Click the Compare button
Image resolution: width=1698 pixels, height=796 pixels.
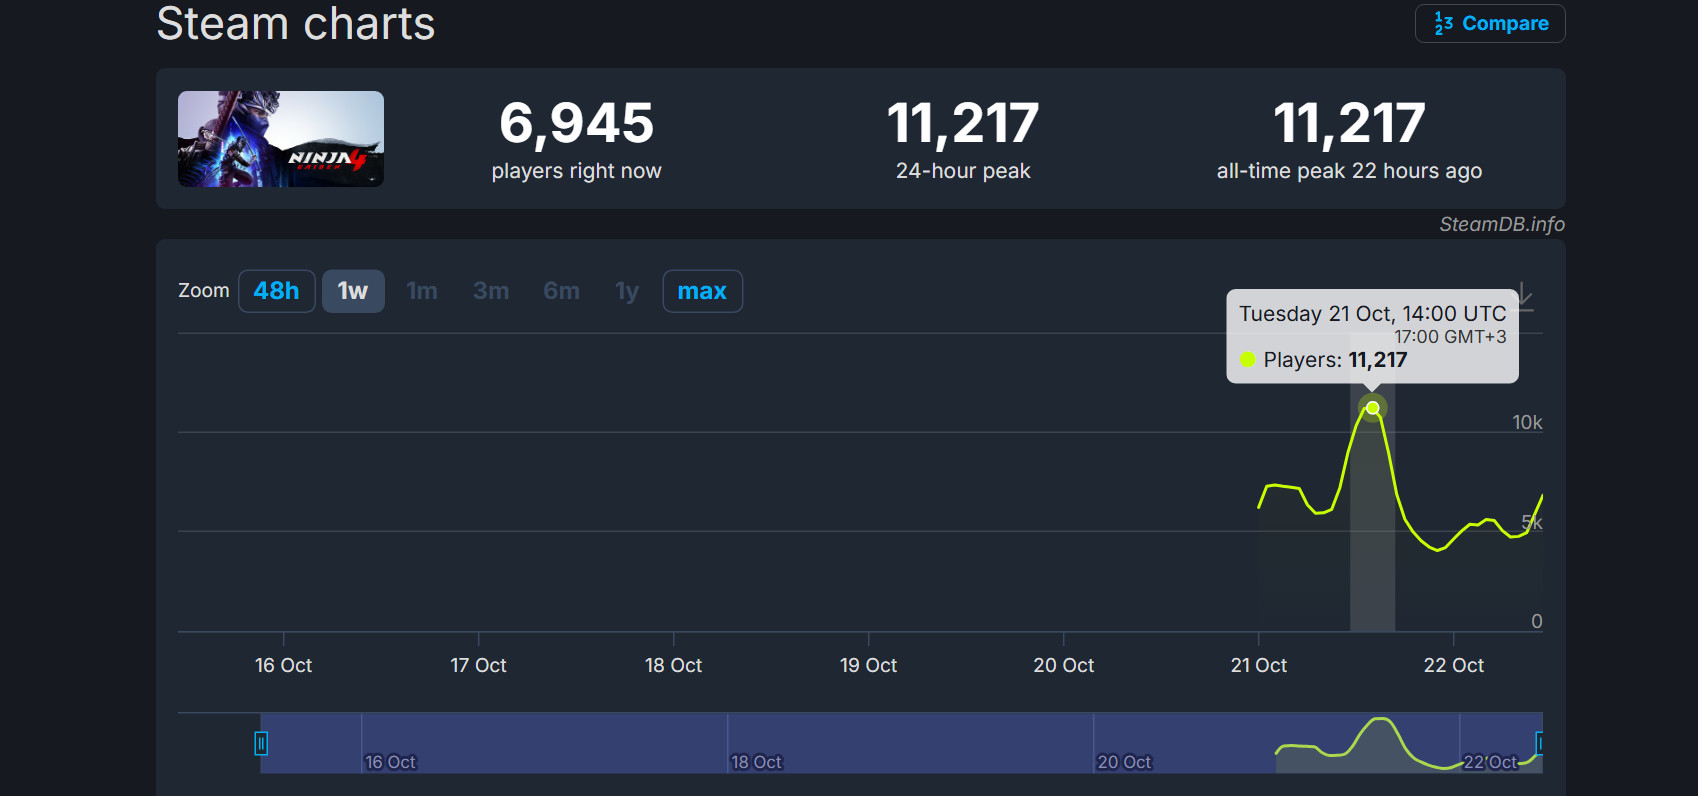[1490, 23]
